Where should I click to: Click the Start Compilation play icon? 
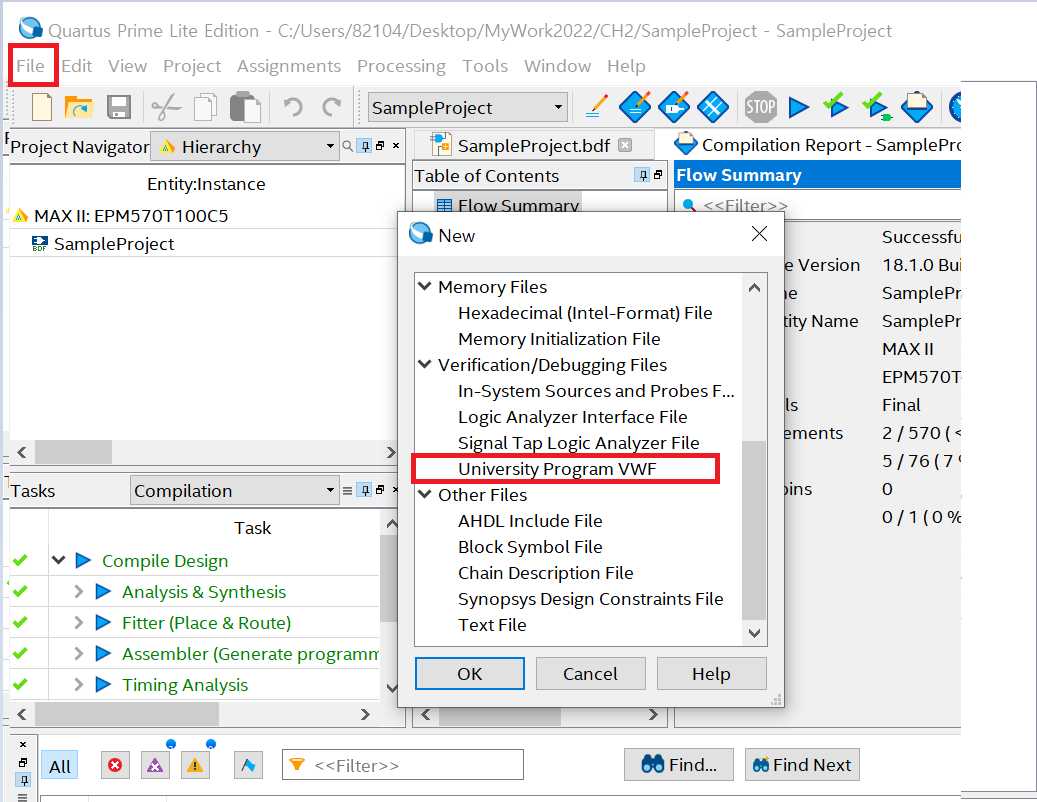tap(799, 107)
